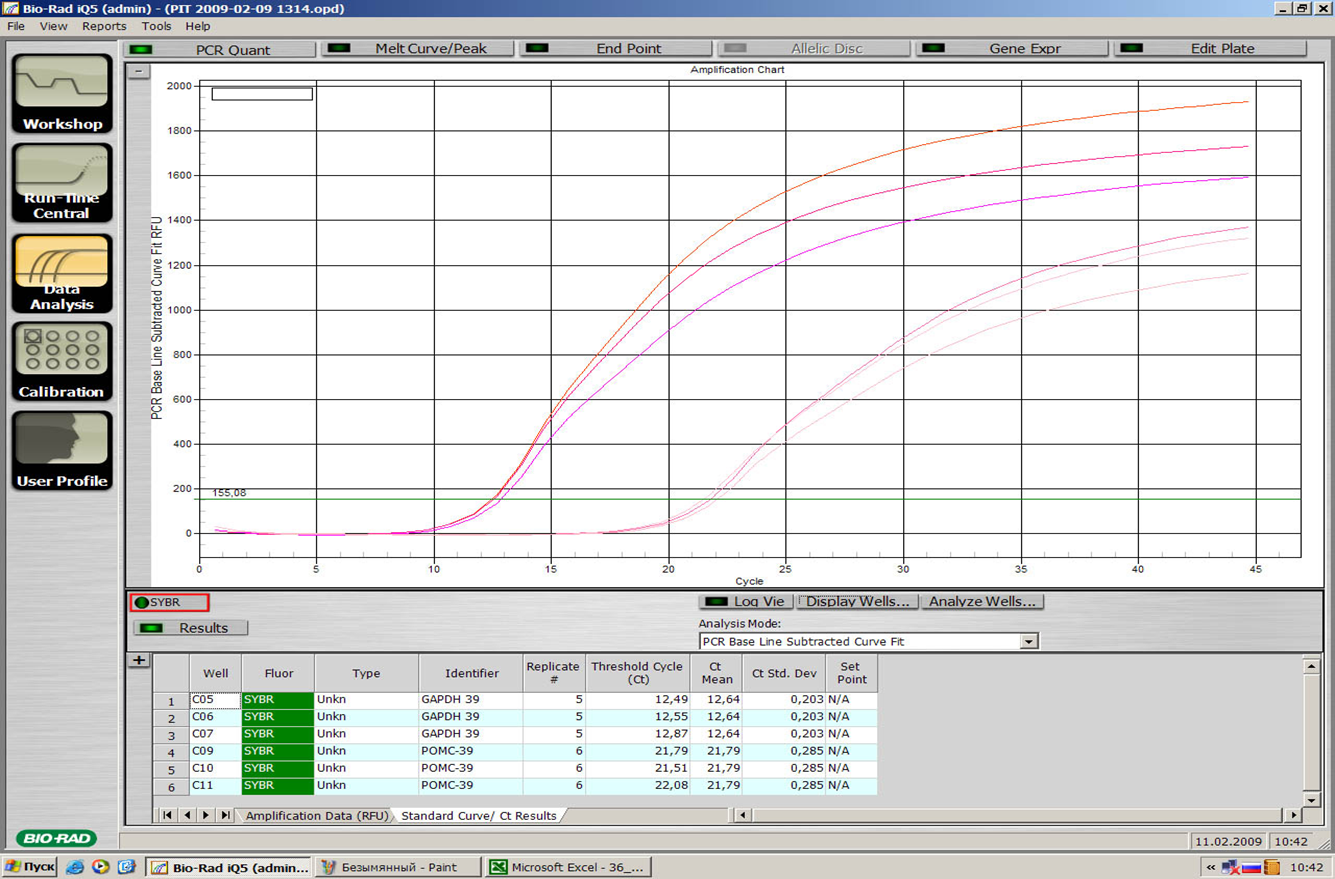This screenshot has height=879, width=1335.
Task: Open Internet Explorer quick launch icon
Action: click(75, 867)
